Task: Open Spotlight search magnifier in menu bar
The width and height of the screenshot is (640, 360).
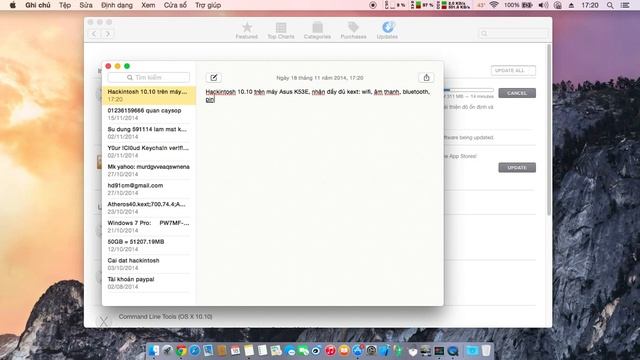Action: coord(610,5)
